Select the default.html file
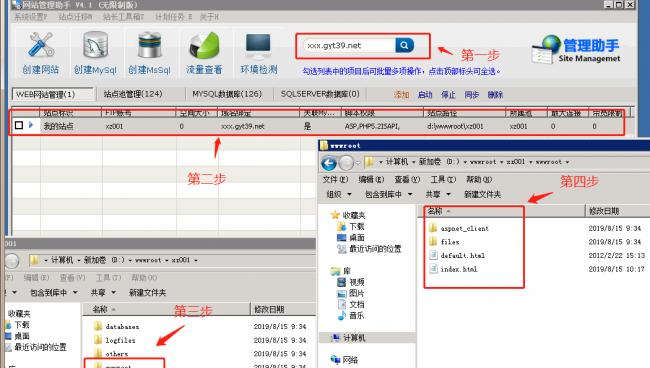 [457, 255]
